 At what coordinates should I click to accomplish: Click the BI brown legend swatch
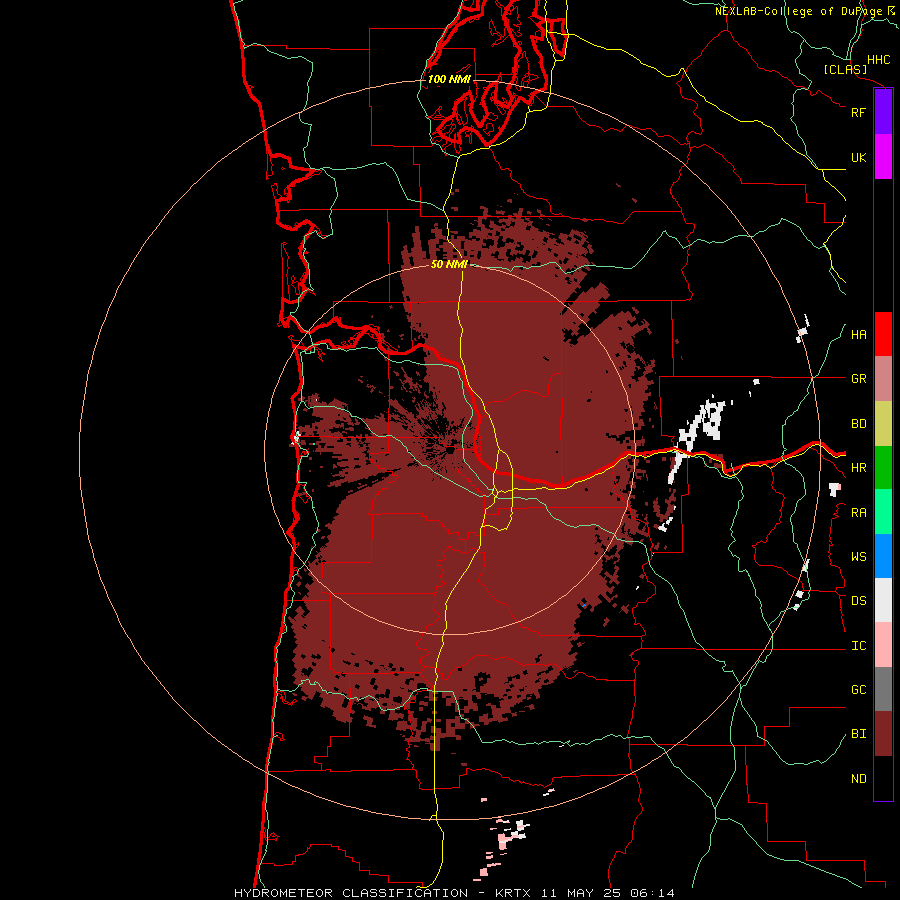coord(883,734)
